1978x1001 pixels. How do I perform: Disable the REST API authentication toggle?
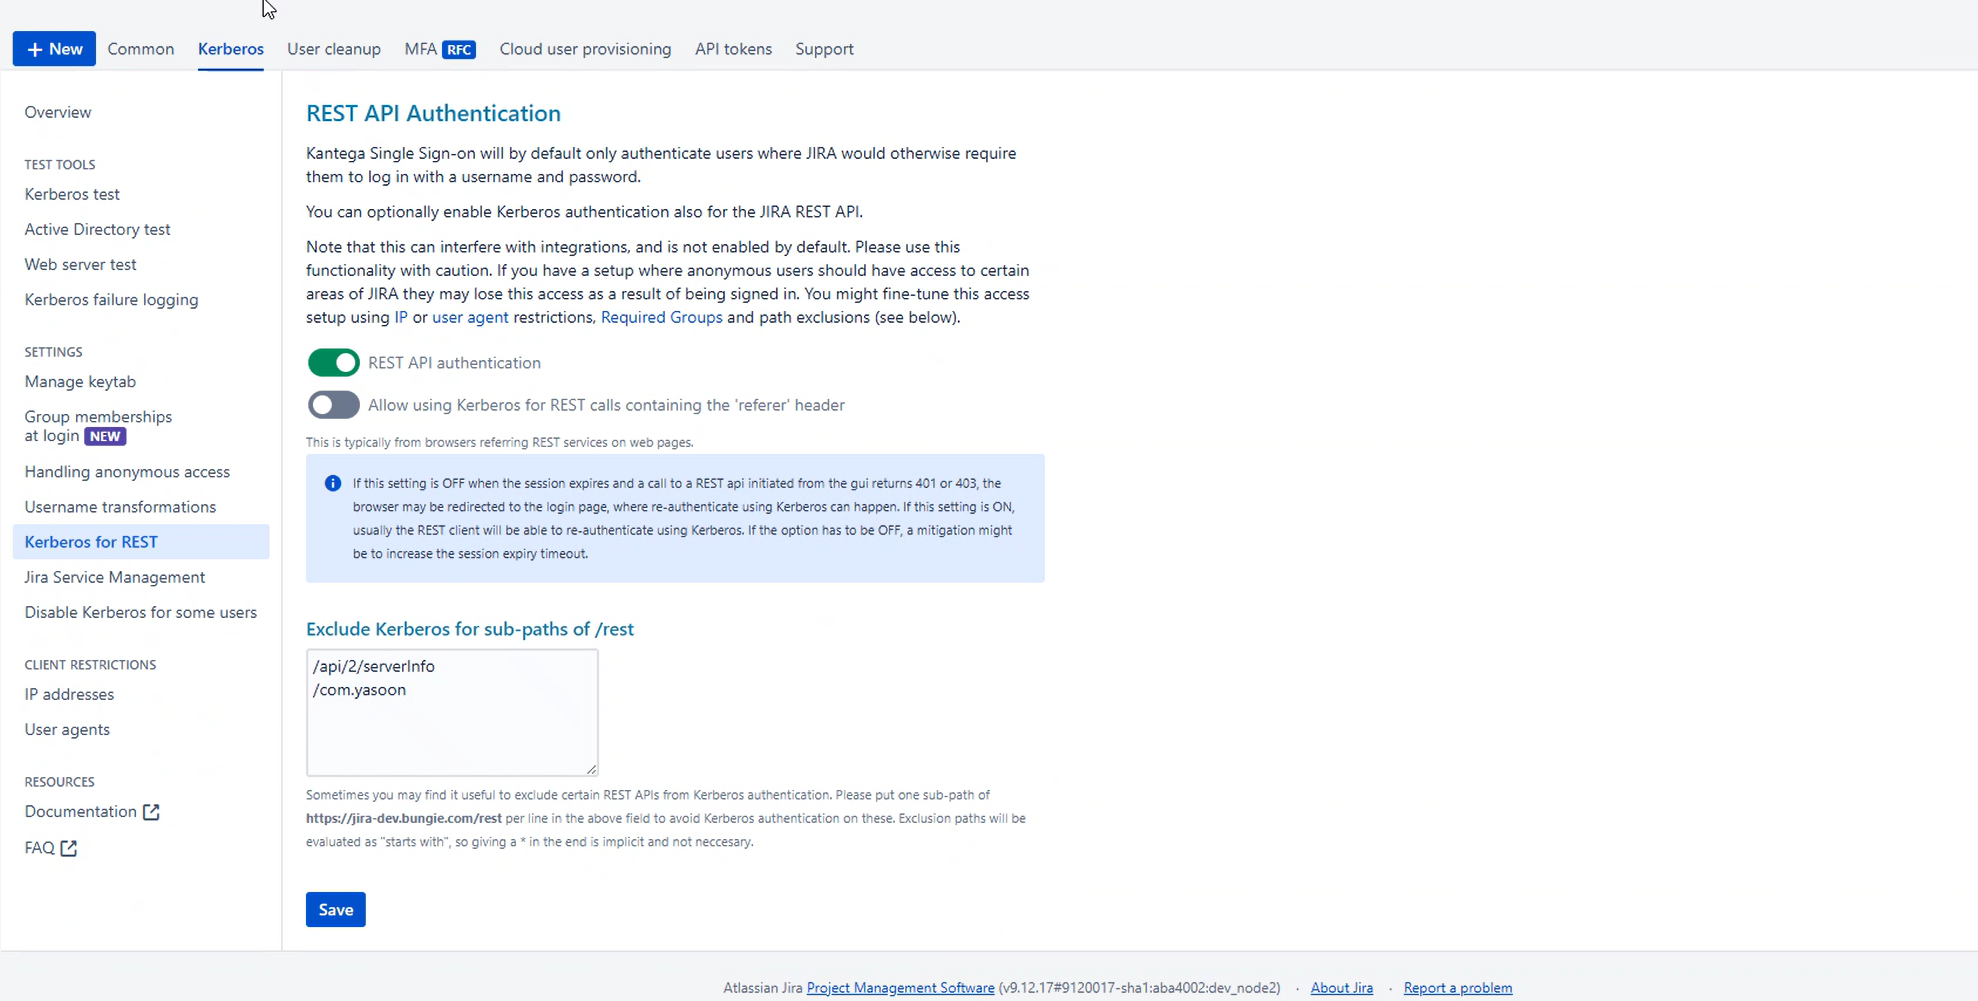(x=333, y=363)
